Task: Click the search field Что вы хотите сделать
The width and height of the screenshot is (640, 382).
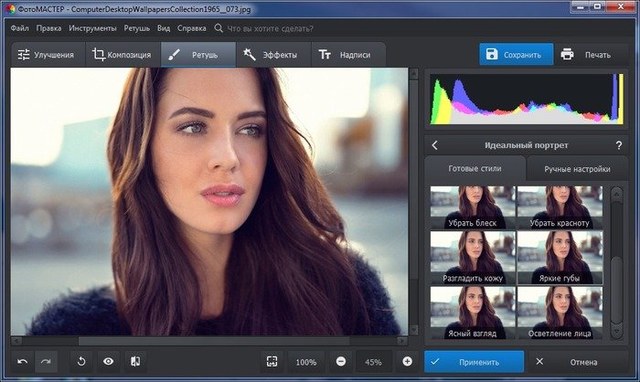Action: [x=270, y=29]
